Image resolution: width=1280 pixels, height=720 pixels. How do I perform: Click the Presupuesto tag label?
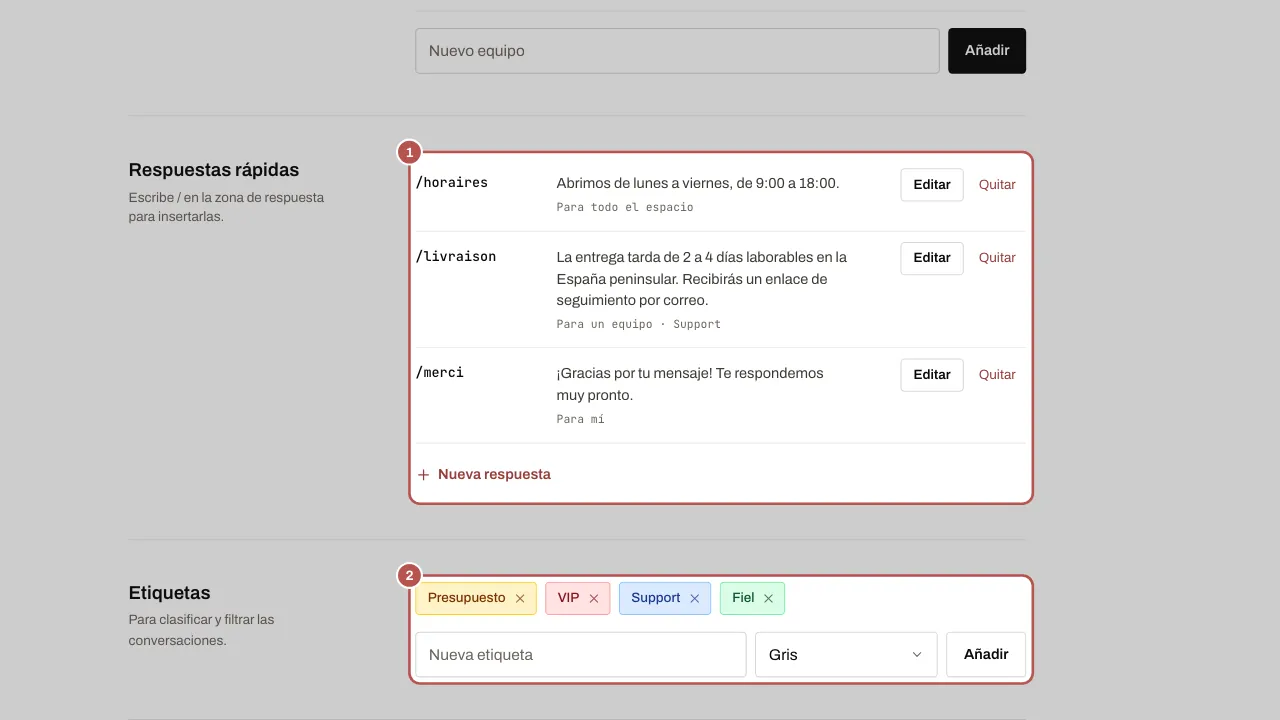467,598
